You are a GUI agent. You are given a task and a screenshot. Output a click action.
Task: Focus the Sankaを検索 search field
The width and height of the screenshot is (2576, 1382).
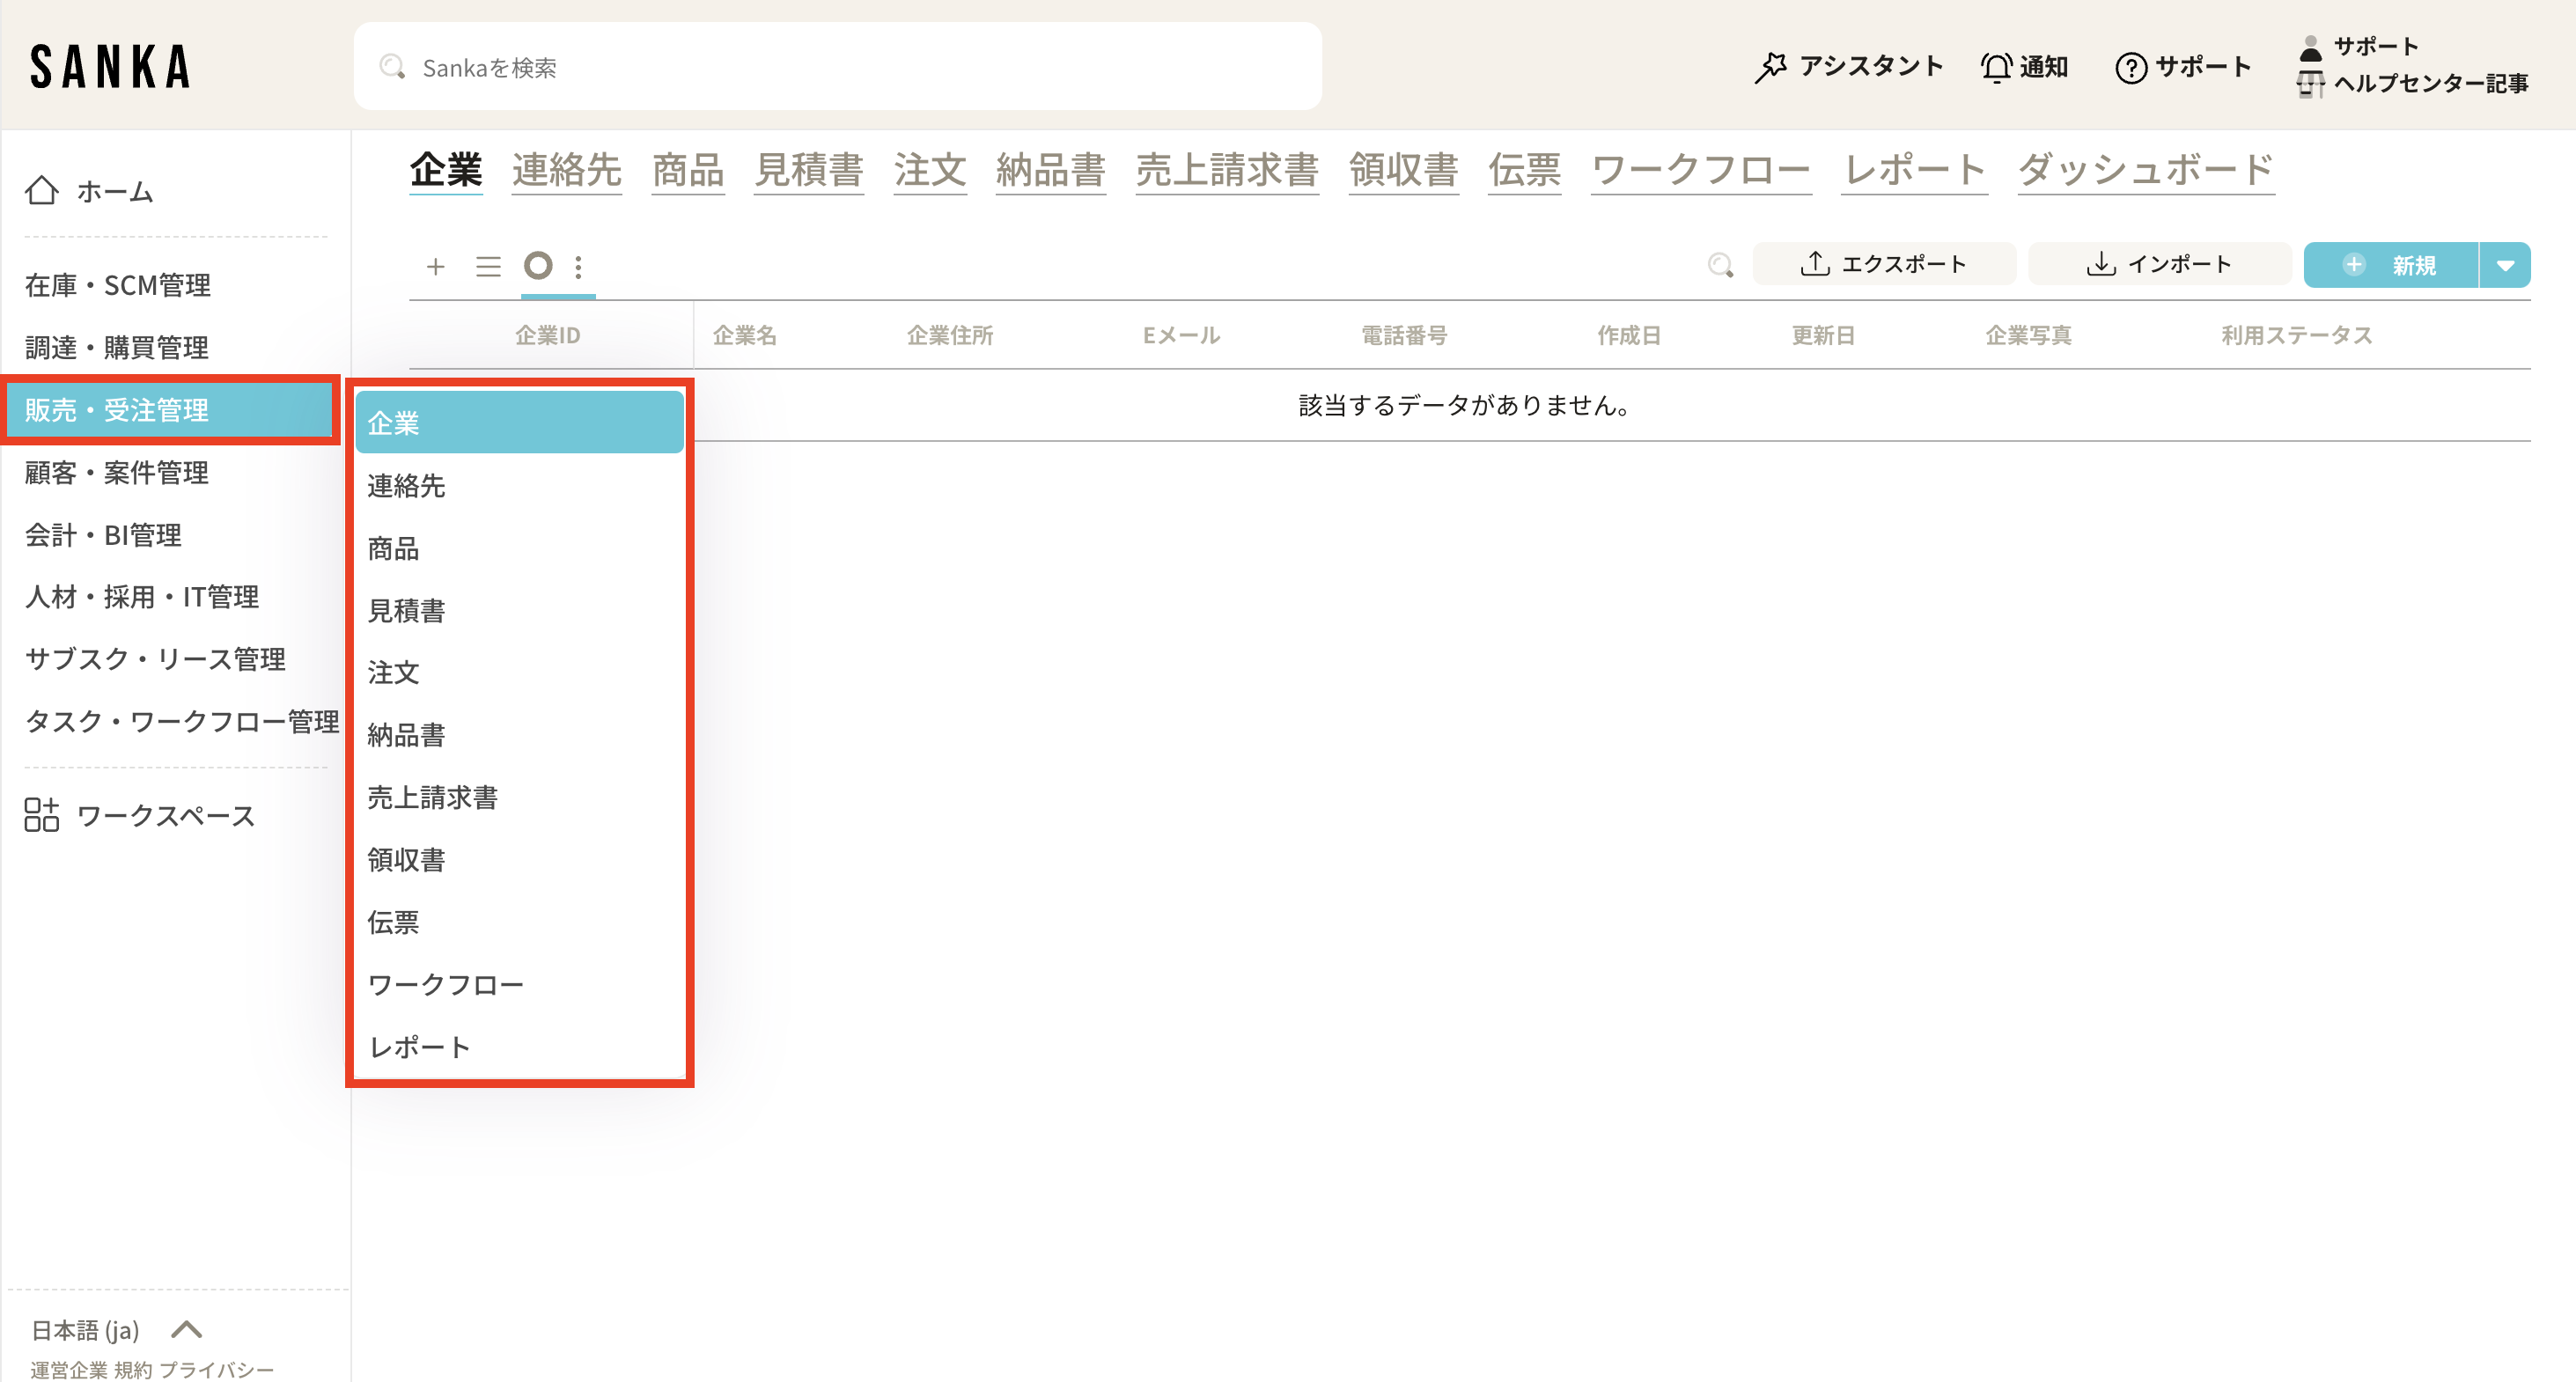pos(838,67)
